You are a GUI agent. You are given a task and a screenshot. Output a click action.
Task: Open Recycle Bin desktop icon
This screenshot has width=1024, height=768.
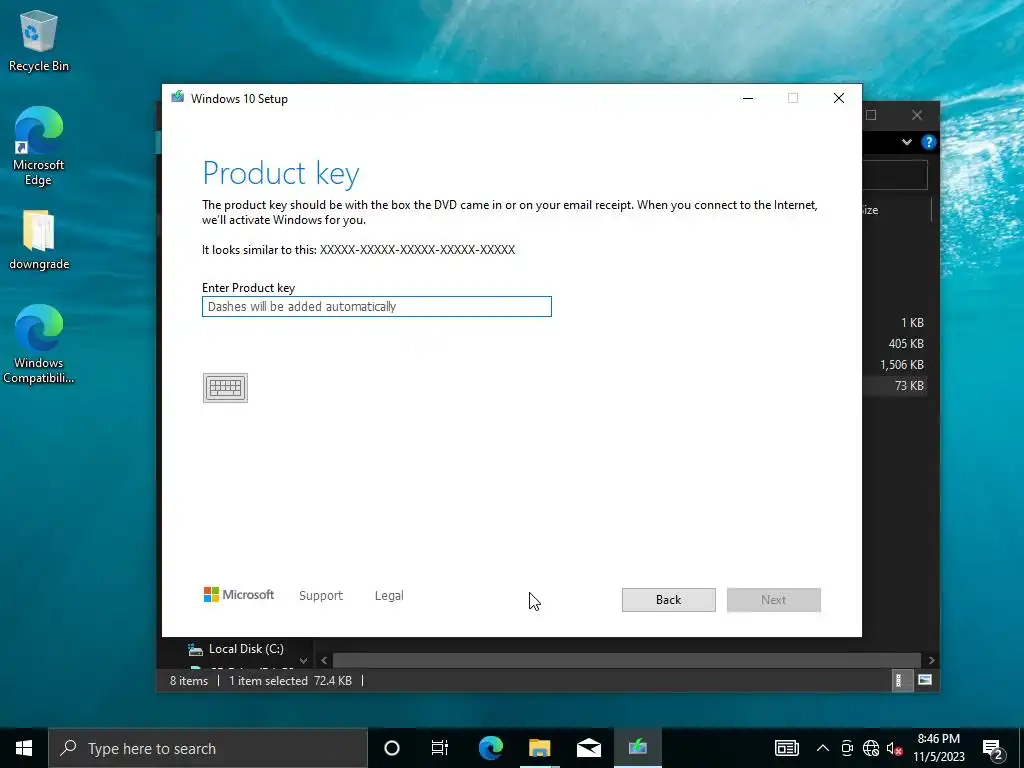point(39,41)
